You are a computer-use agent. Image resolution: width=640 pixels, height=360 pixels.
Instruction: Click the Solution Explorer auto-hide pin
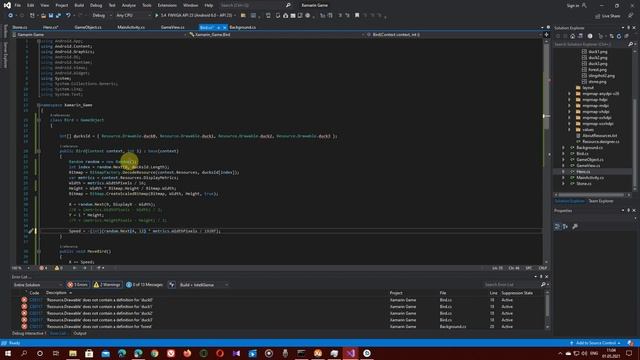(629, 28)
